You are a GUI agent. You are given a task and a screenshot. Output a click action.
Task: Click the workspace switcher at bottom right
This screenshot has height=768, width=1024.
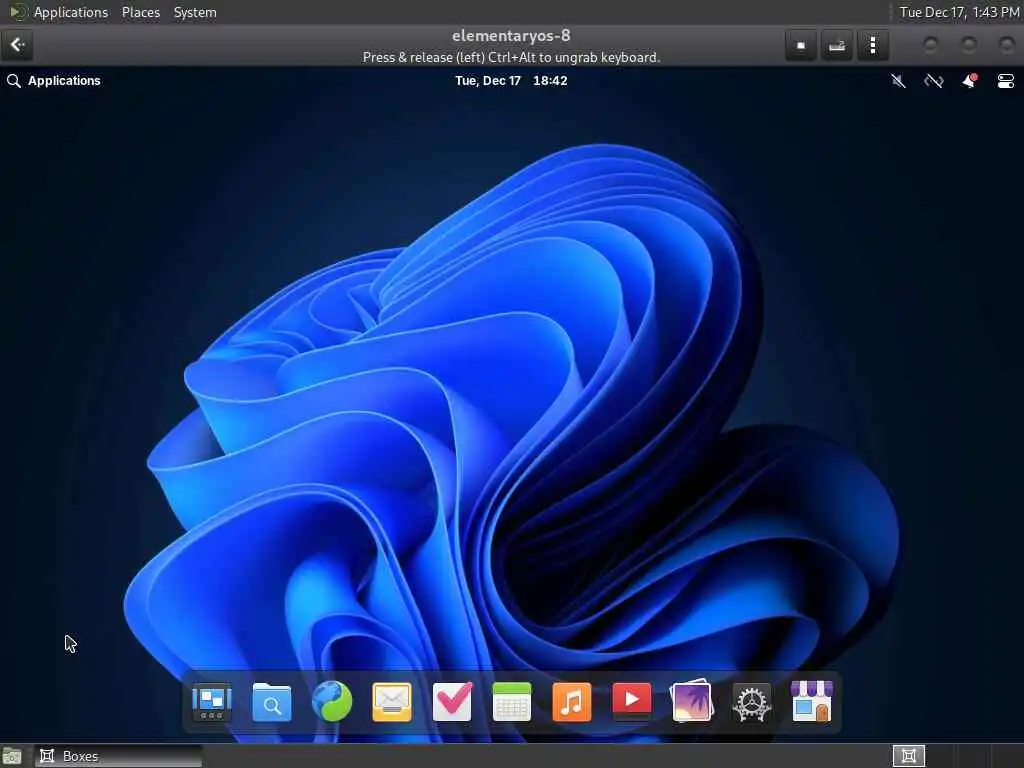(908, 756)
